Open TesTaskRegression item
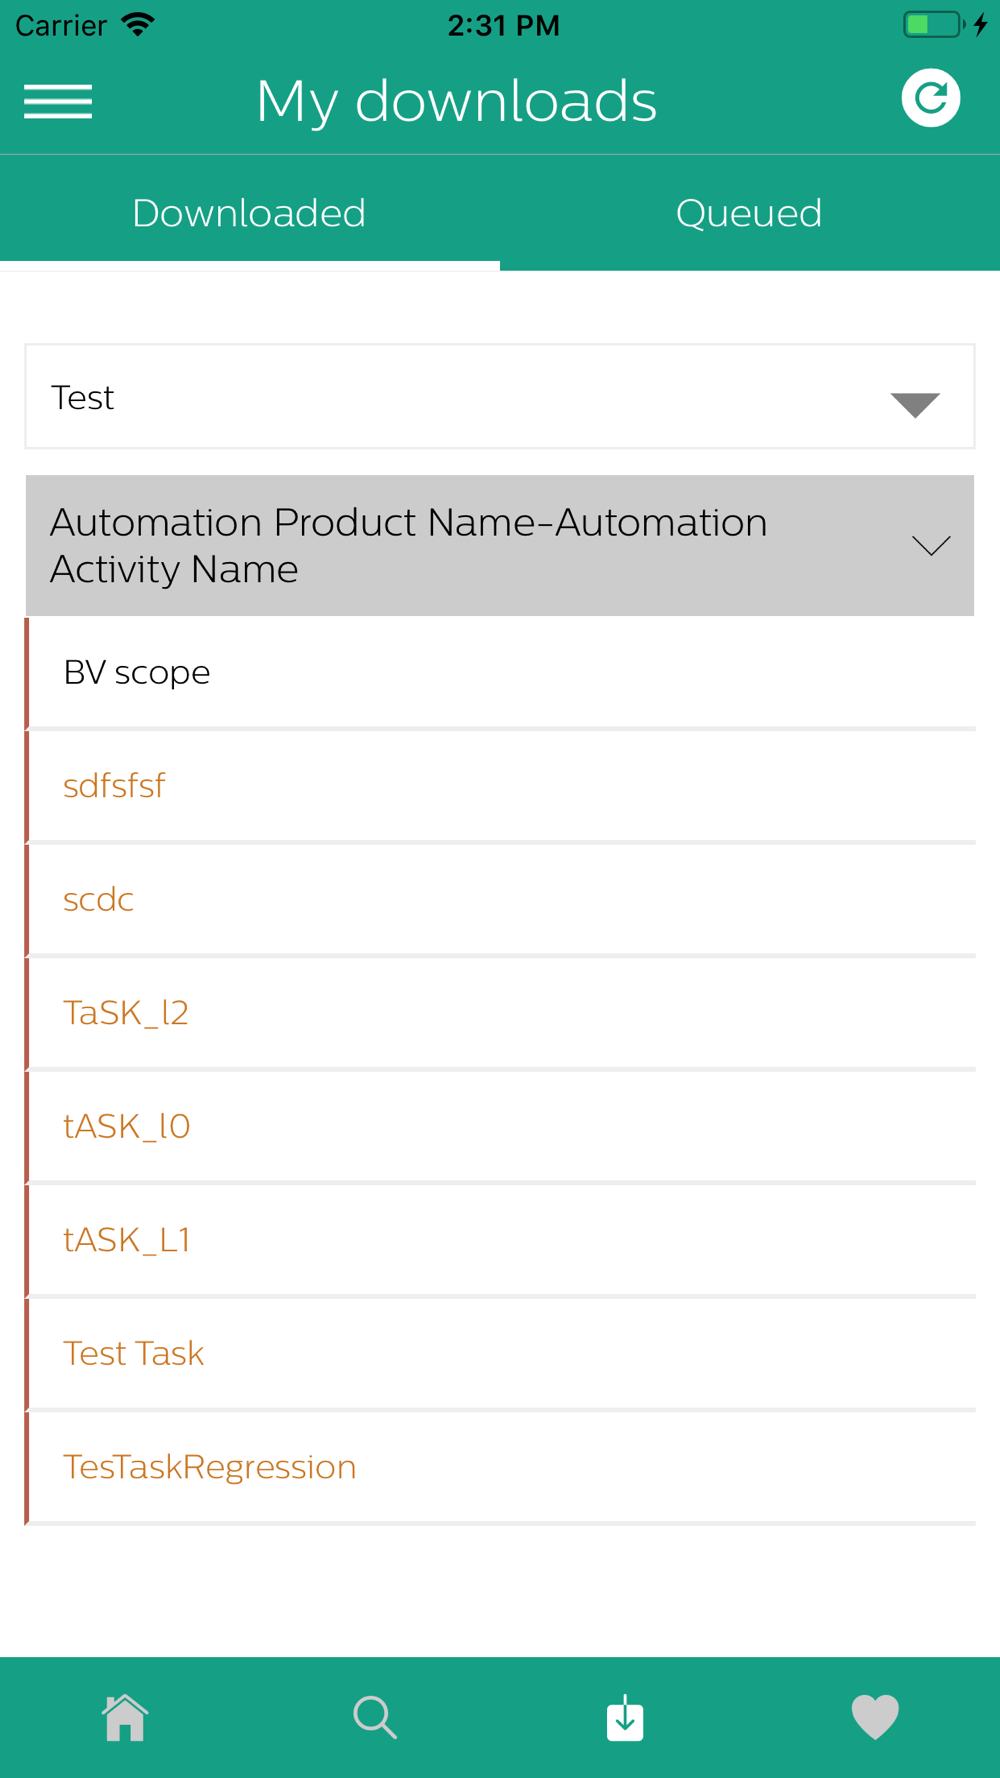The height and width of the screenshot is (1778, 1000). (x=210, y=1467)
